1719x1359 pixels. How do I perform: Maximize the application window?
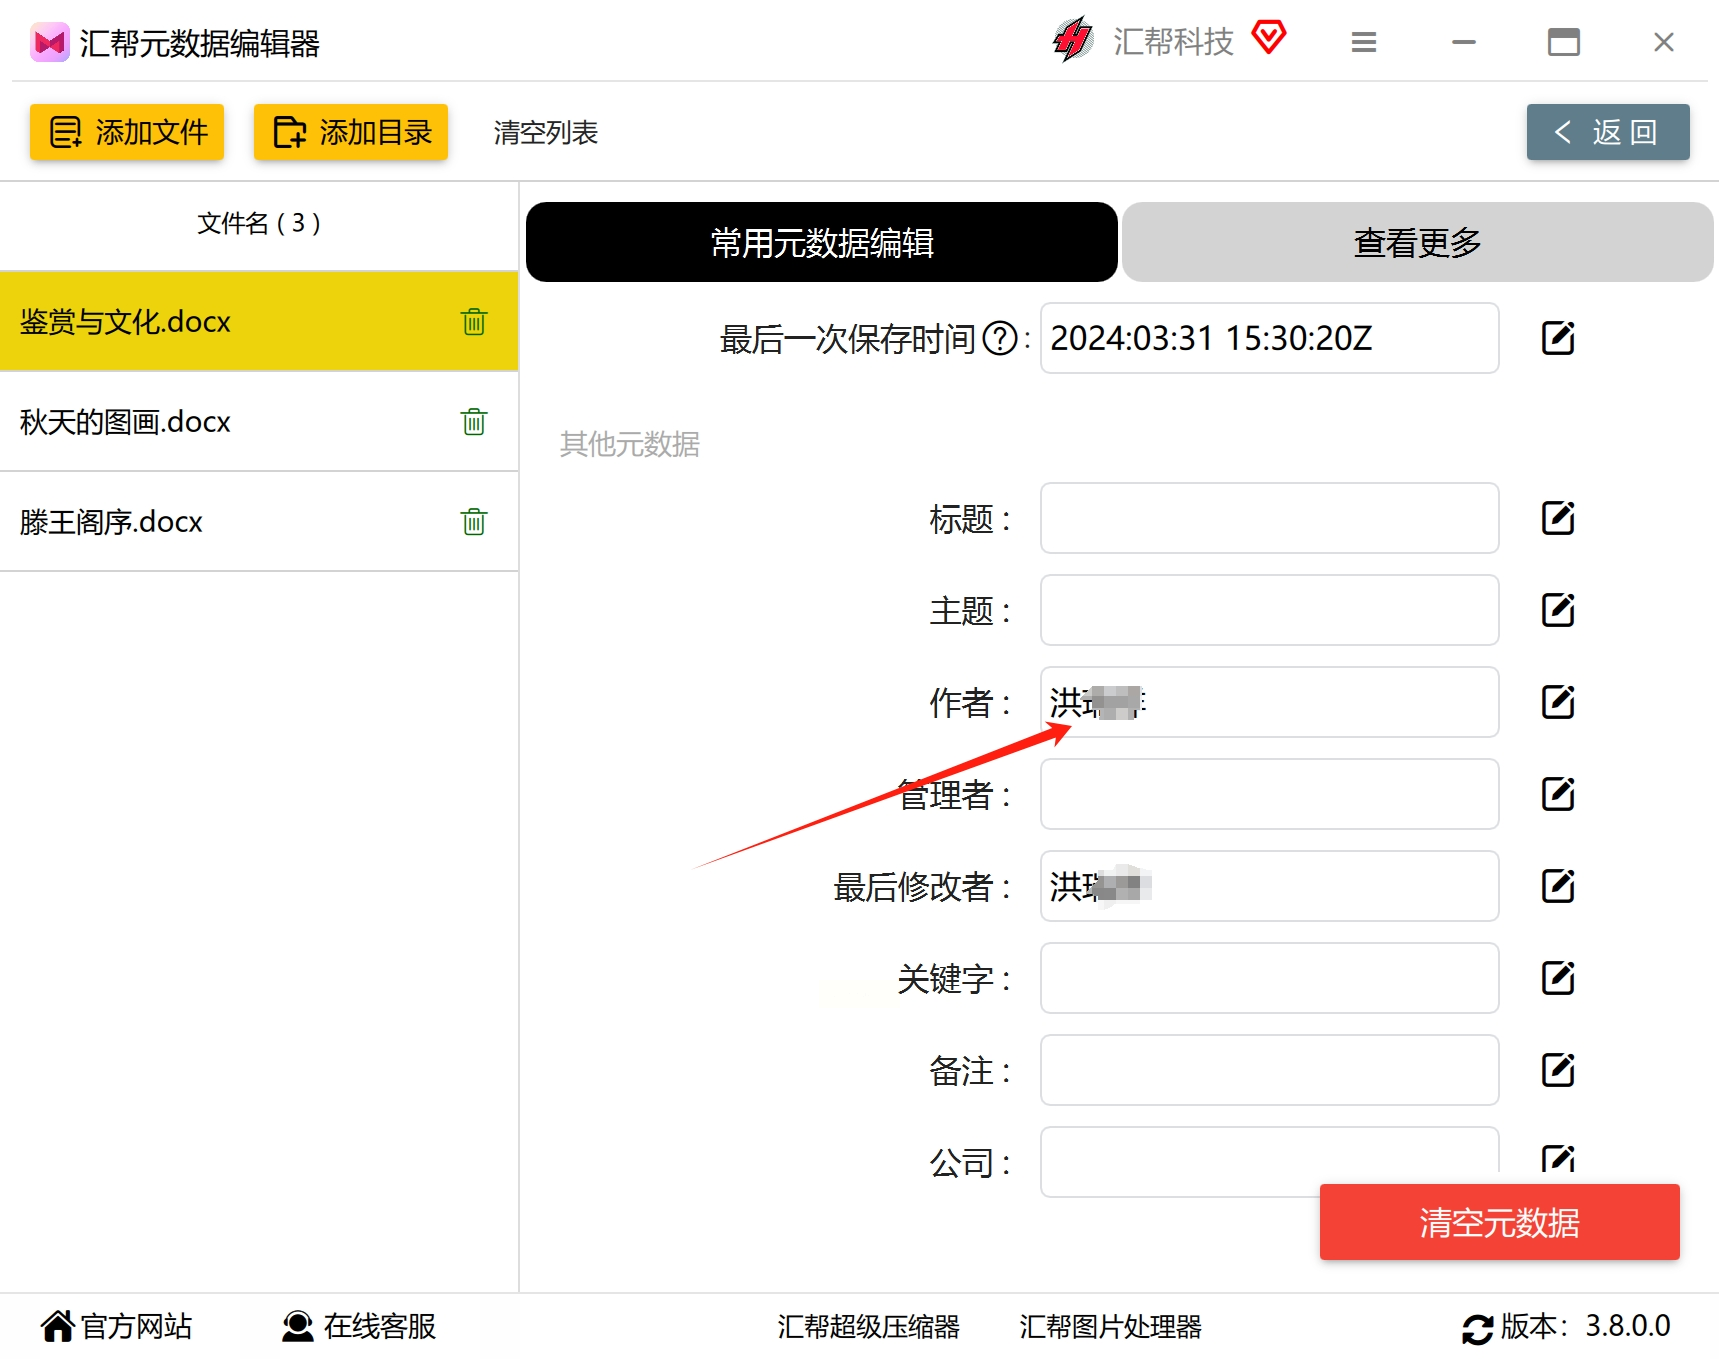coord(1564,42)
